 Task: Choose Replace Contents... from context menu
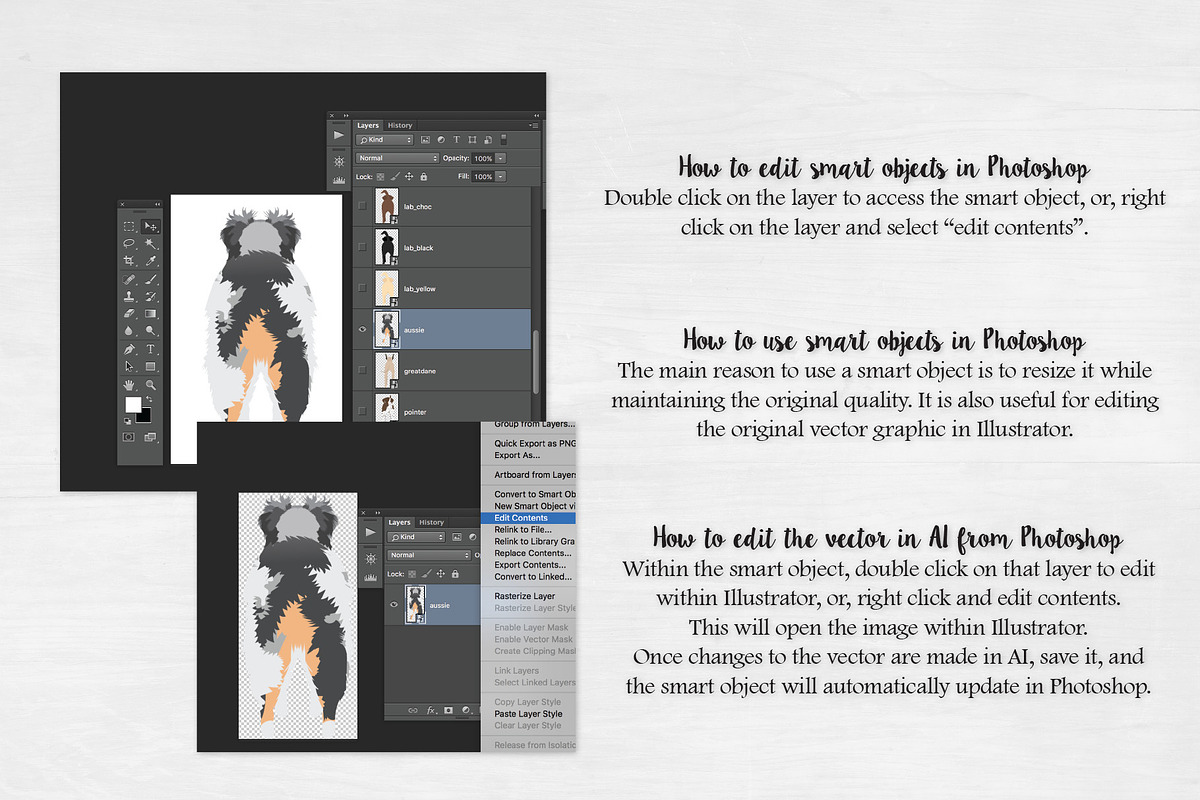click(x=533, y=553)
